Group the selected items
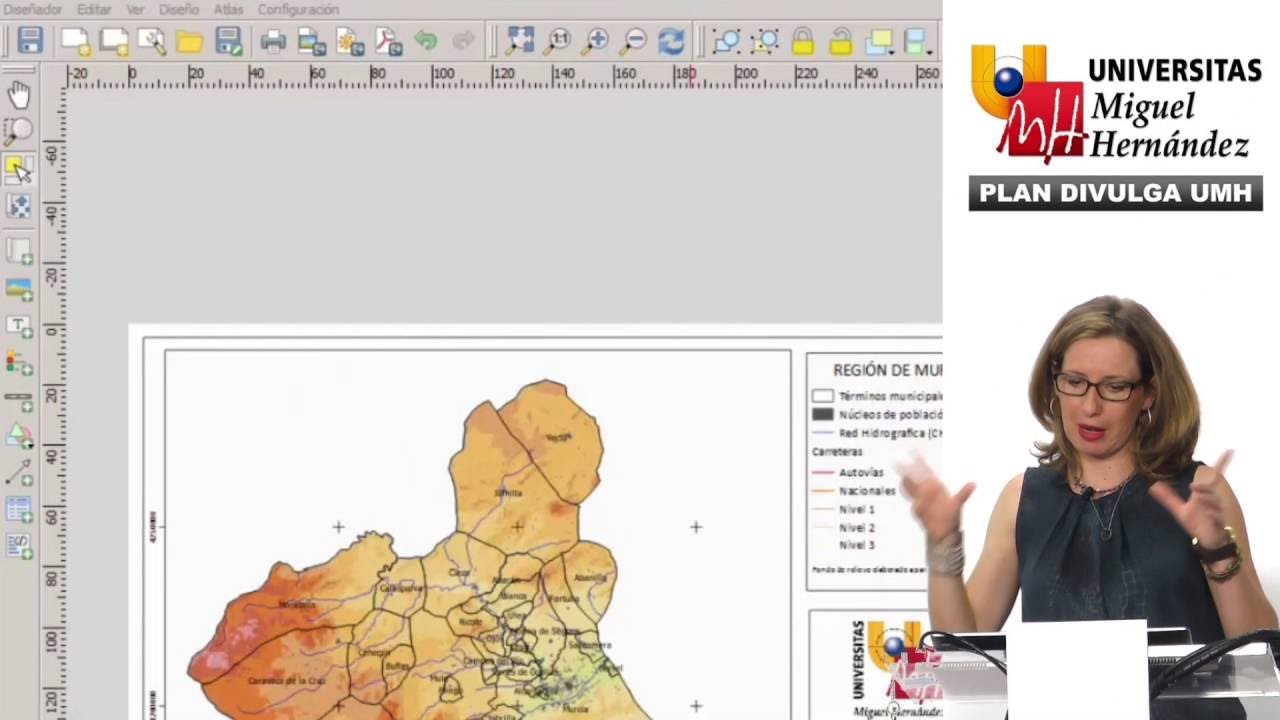The height and width of the screenshot is (720, 1280). 727,41
